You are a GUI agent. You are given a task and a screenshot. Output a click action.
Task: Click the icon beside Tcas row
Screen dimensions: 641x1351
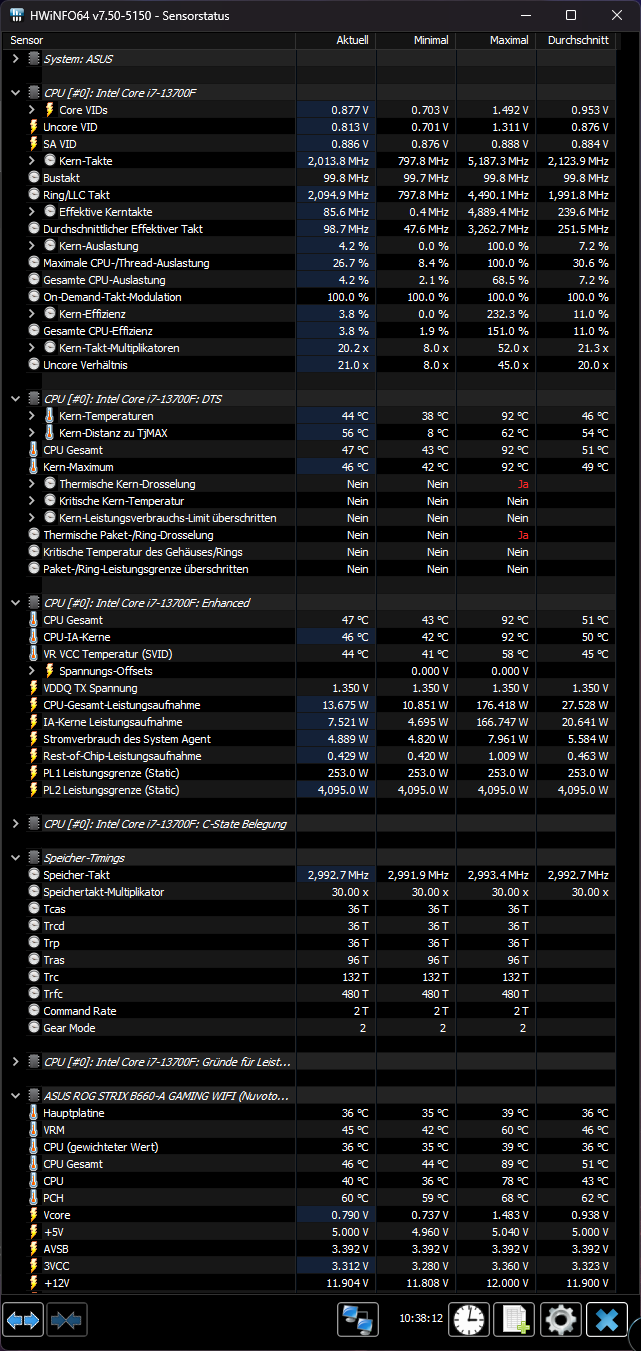[34, 909]
